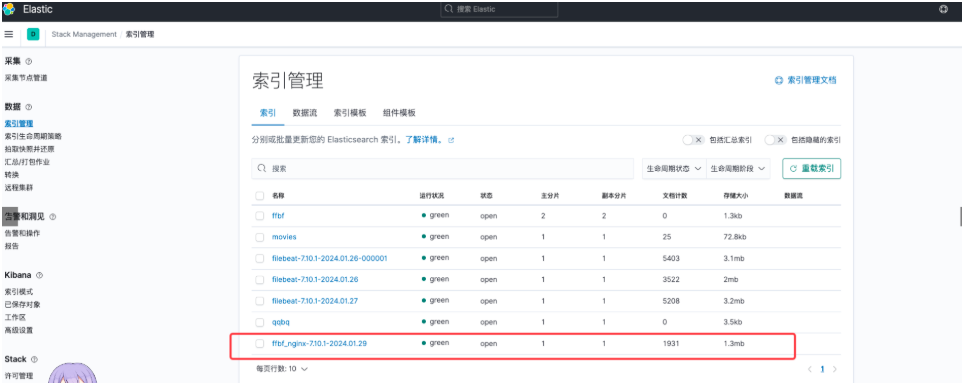Open 每页行数 rows per page dropdown
This screenshot has width=962, height=383.
point(282,369)
